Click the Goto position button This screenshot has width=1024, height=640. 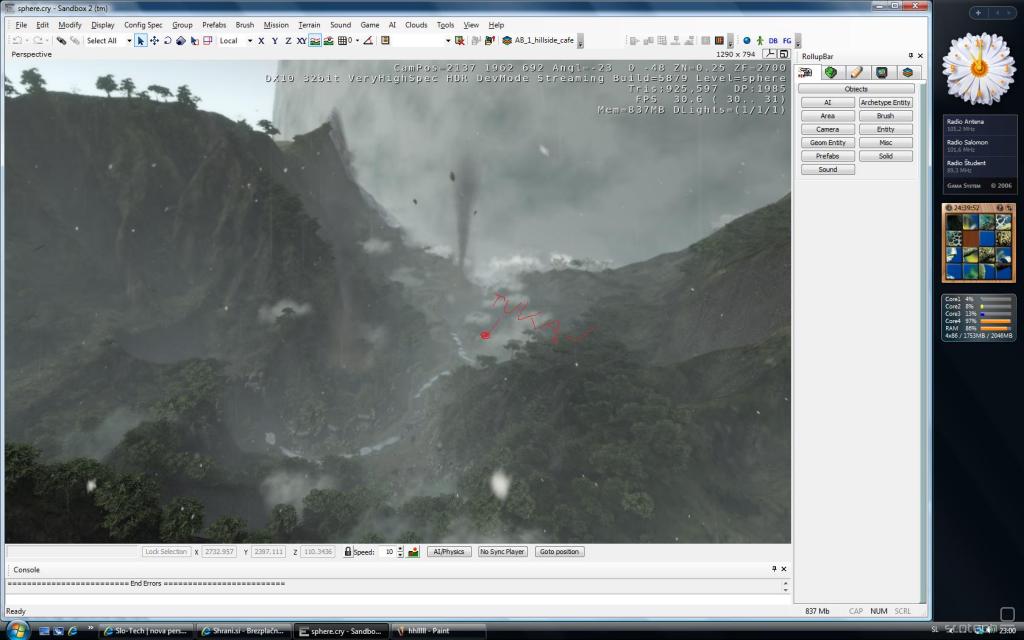coord(559,552)
